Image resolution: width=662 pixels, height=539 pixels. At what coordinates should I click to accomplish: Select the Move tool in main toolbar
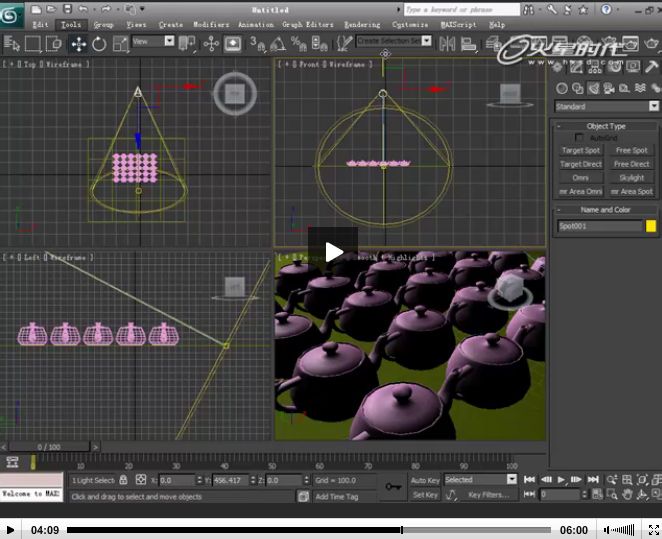coord(78,44)
